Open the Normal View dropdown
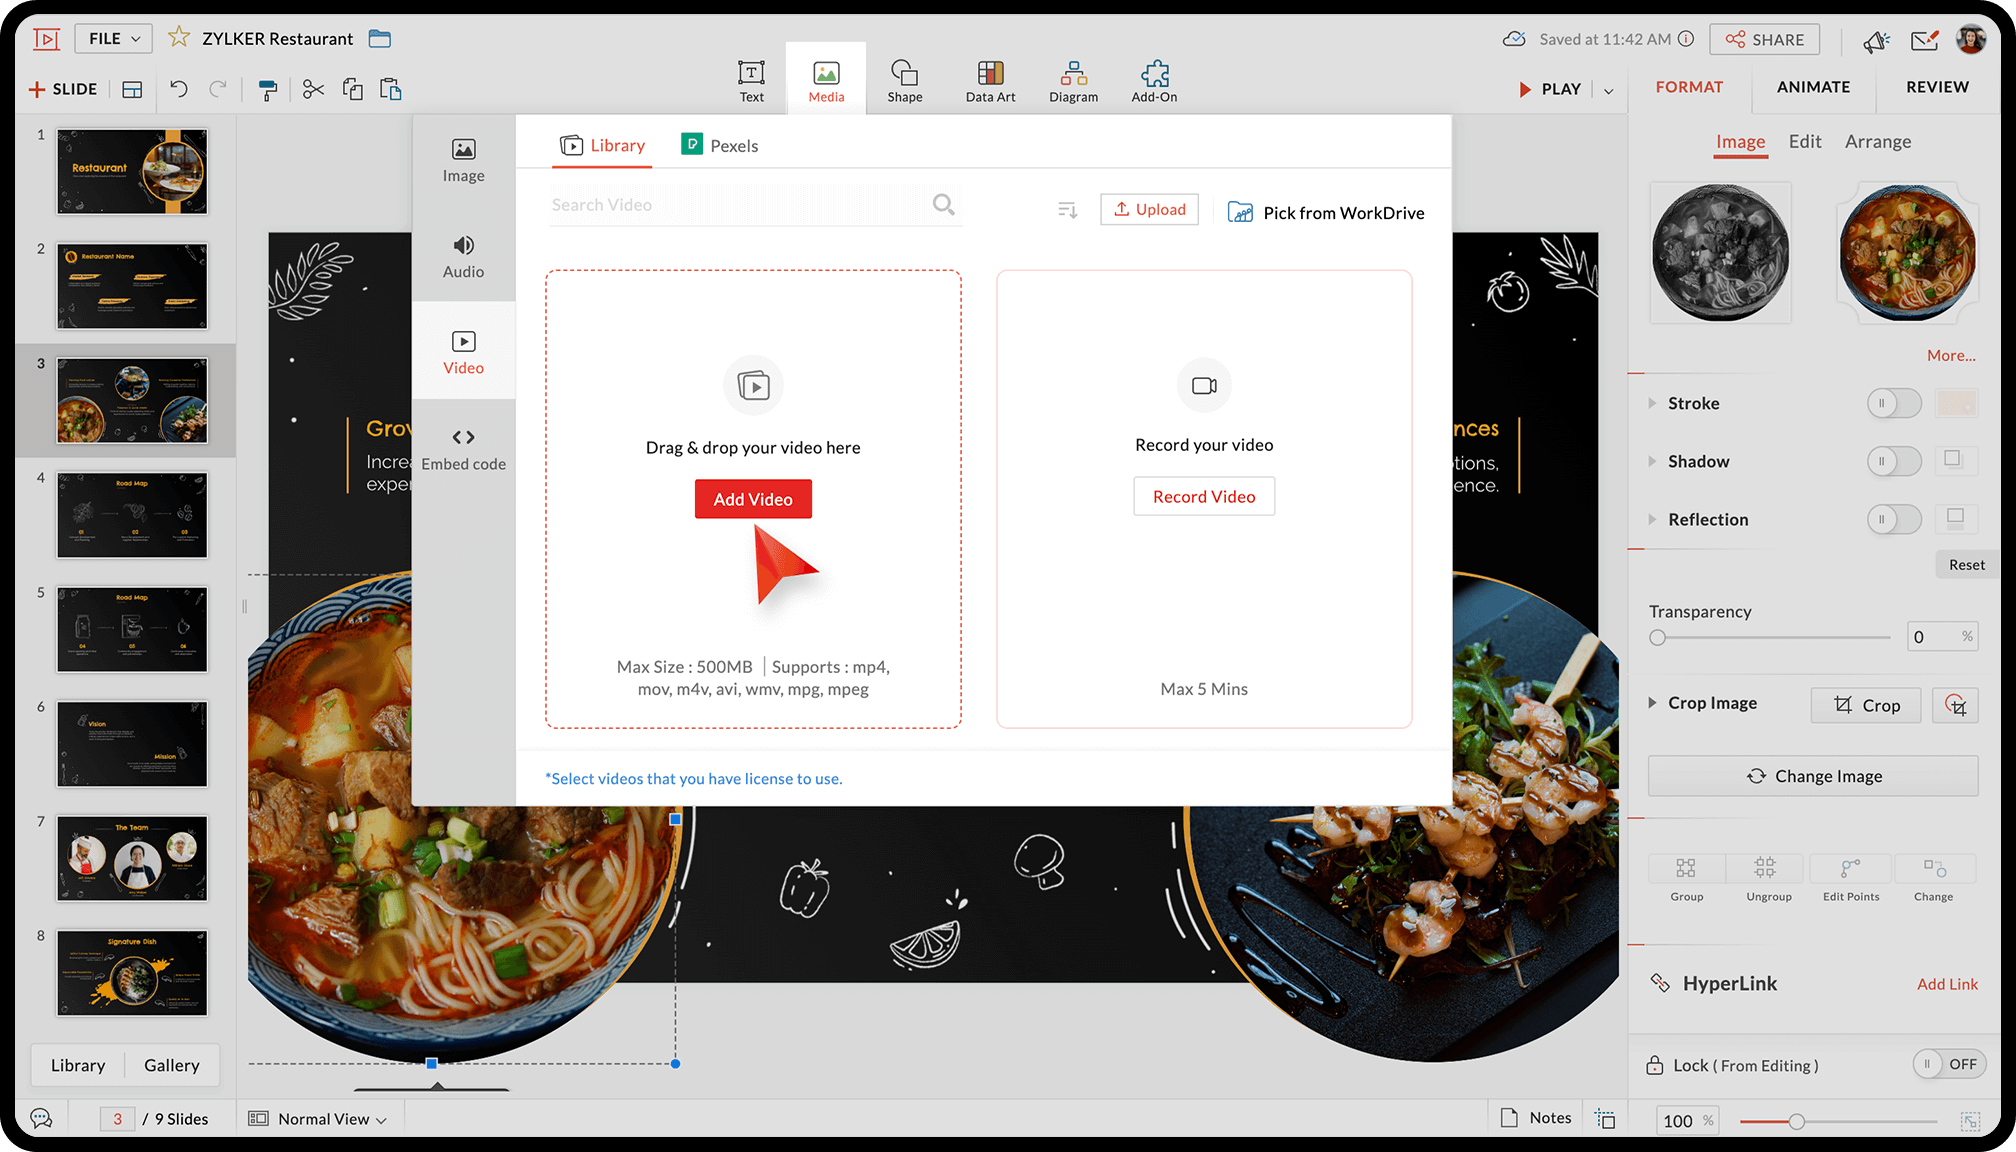The image size is (2016, 1152). (x=329, y=1119)
